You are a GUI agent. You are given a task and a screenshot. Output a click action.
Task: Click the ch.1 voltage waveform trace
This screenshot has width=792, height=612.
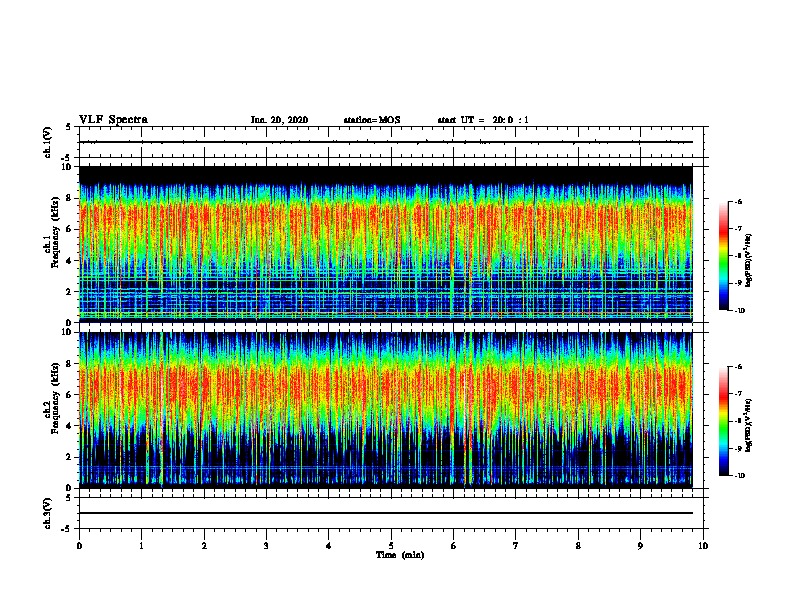tap(386, 142)
